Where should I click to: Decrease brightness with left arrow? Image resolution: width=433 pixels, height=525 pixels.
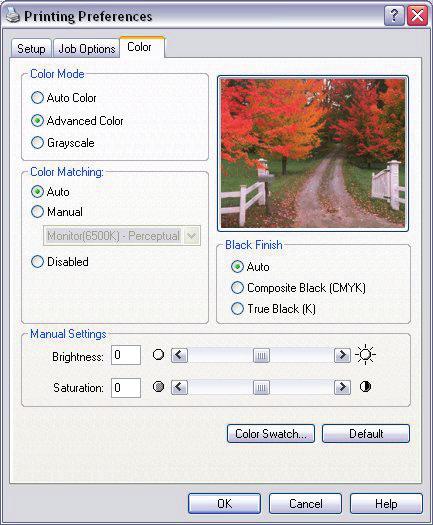(179, 355)
